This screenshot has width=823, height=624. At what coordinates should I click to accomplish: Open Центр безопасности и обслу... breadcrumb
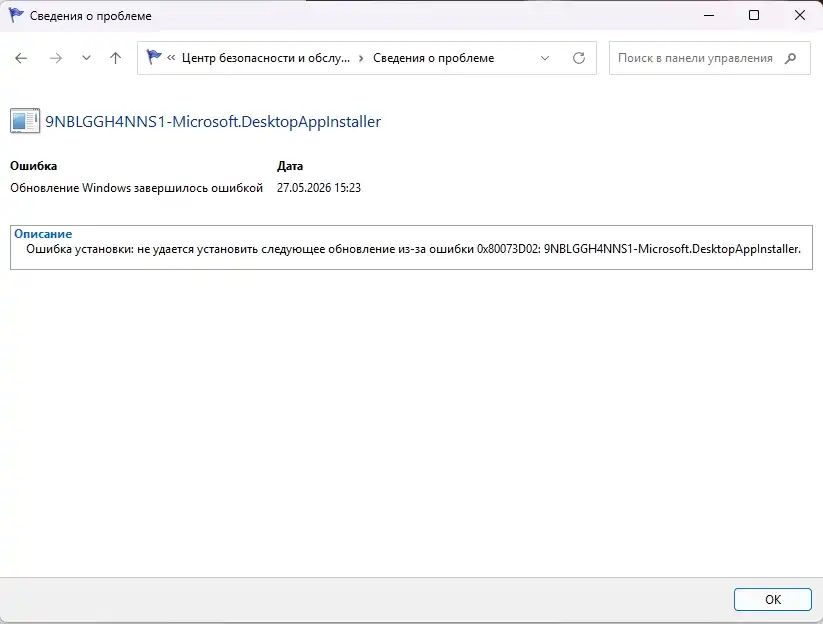point(266,58)
